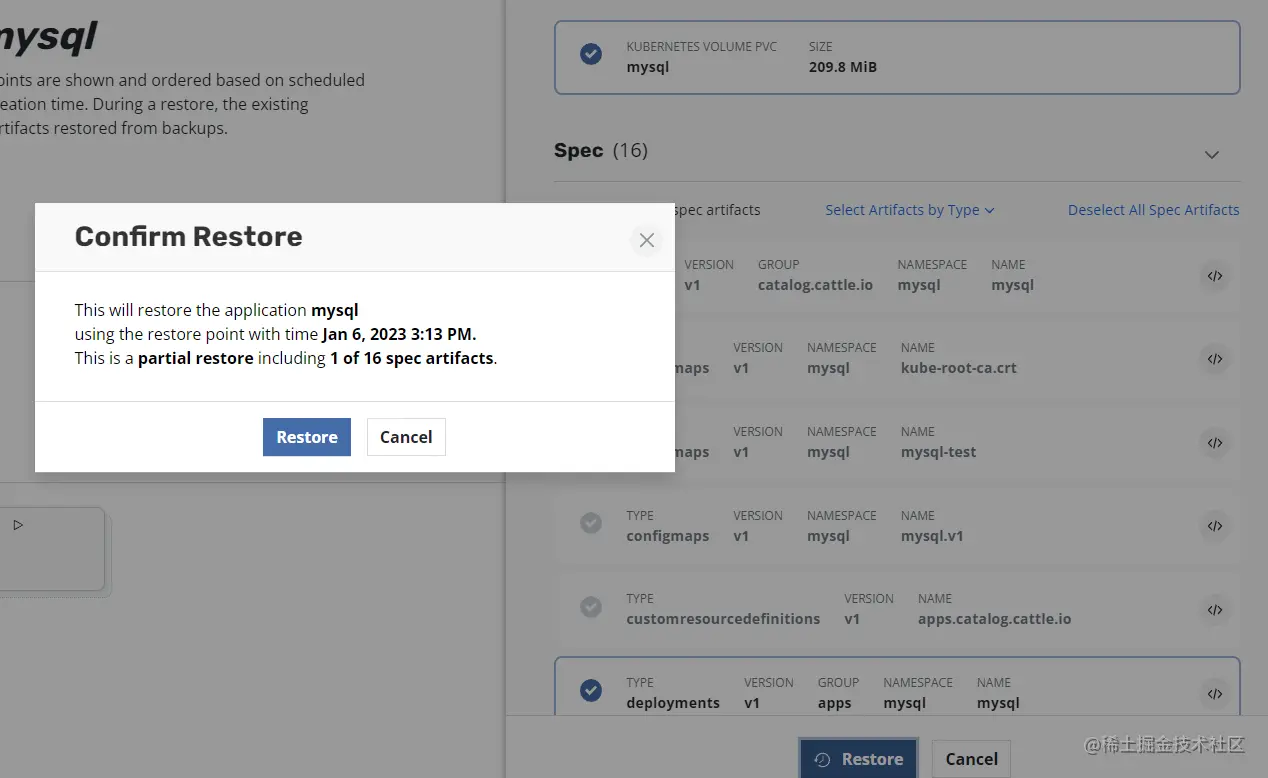Toggle the configmaps mysql.v1 checkbox
This screenshot has width=1268, height=778.
[591, 523]
